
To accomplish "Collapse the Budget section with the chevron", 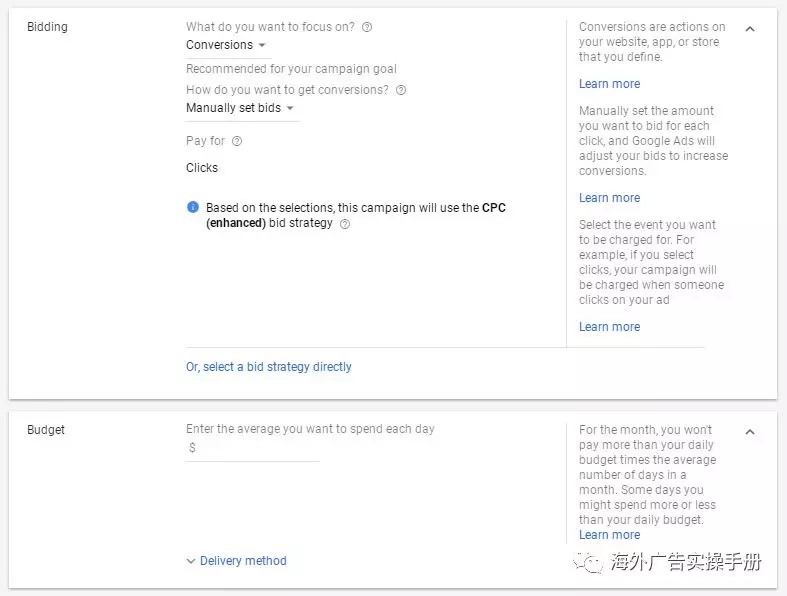I will point(750,432).
